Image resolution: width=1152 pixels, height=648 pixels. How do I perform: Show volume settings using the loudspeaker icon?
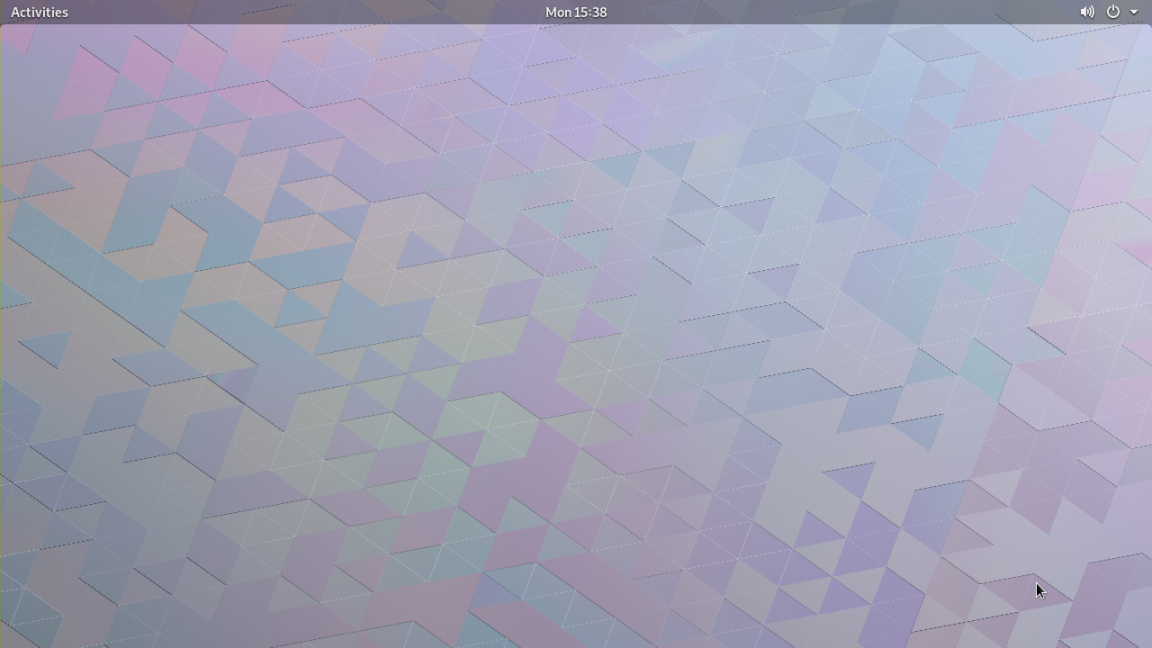point(1086,12)
